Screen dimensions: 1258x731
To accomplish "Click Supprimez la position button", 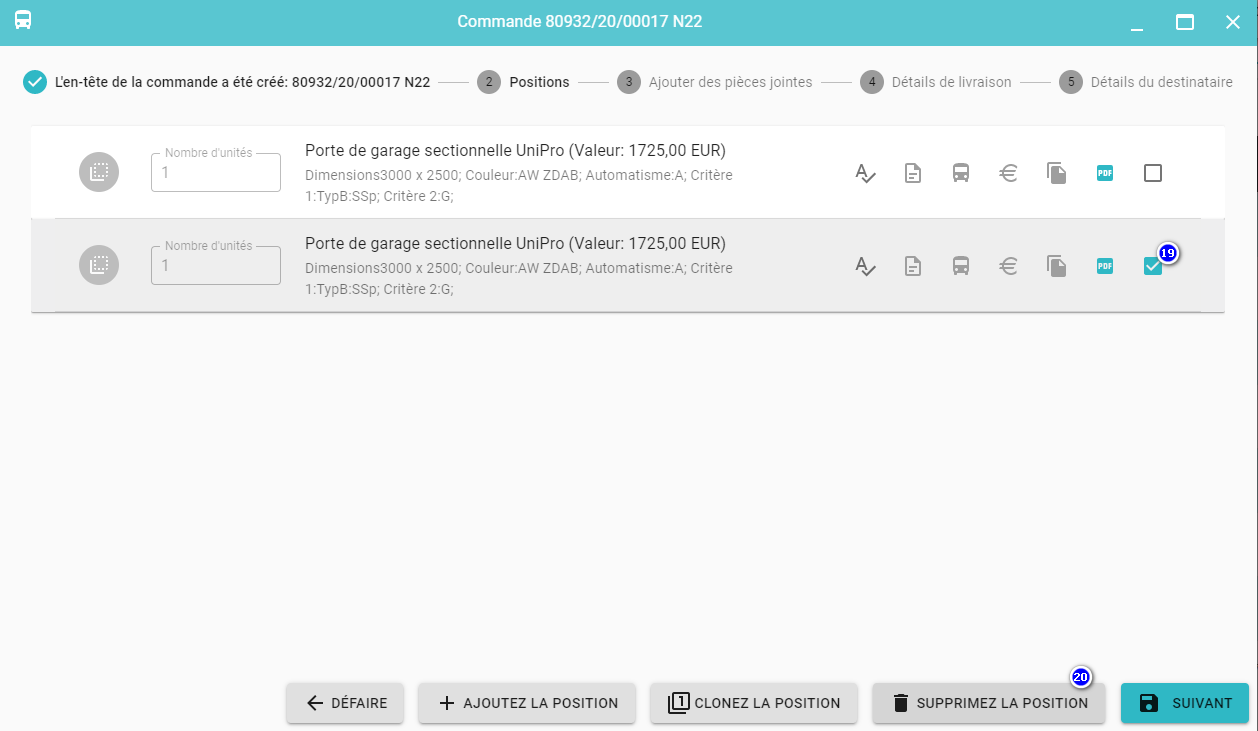I will tap(989, 703).
